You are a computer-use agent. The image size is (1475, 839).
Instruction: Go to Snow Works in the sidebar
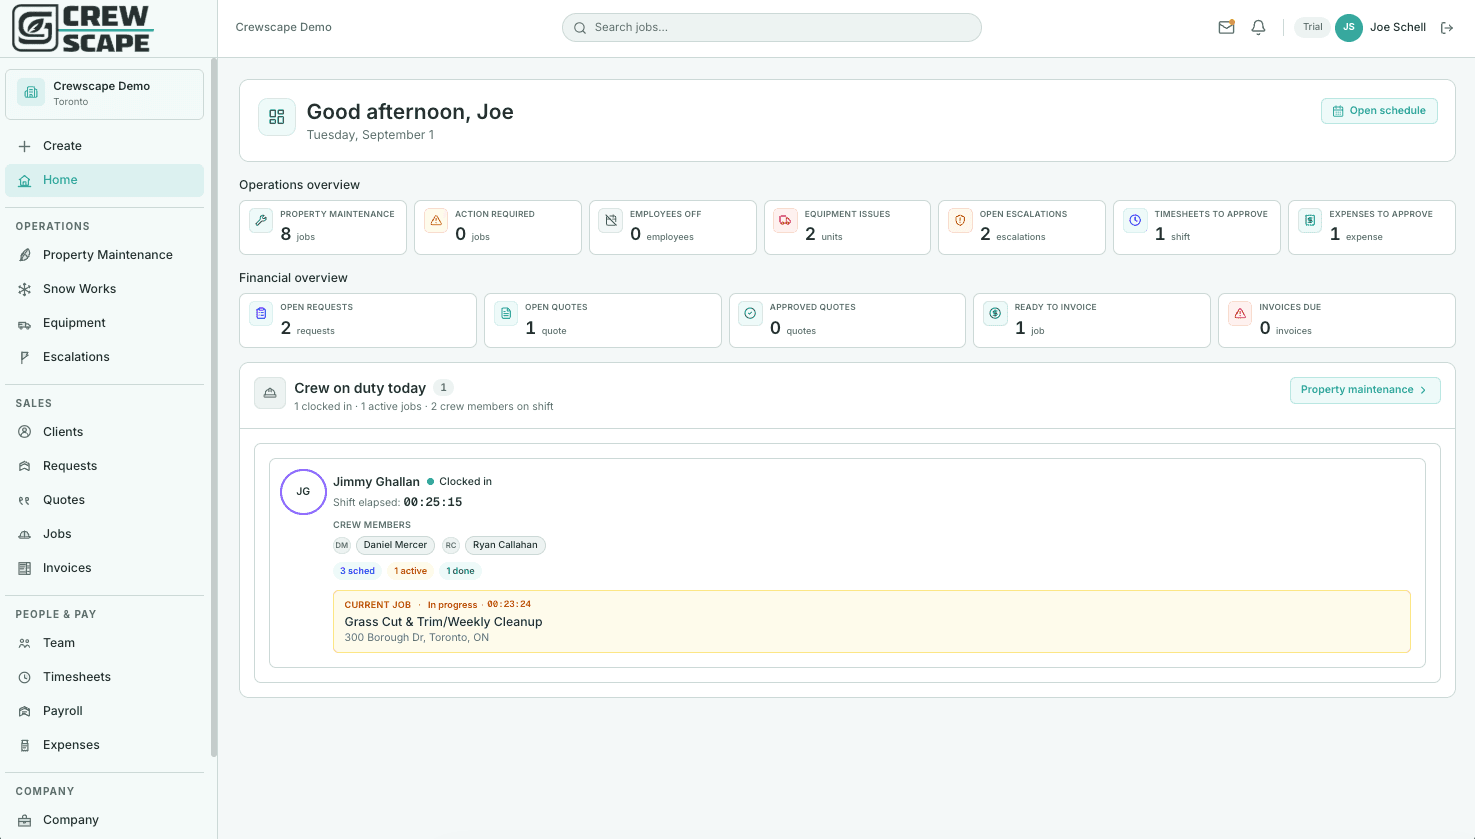click(105, 289)
